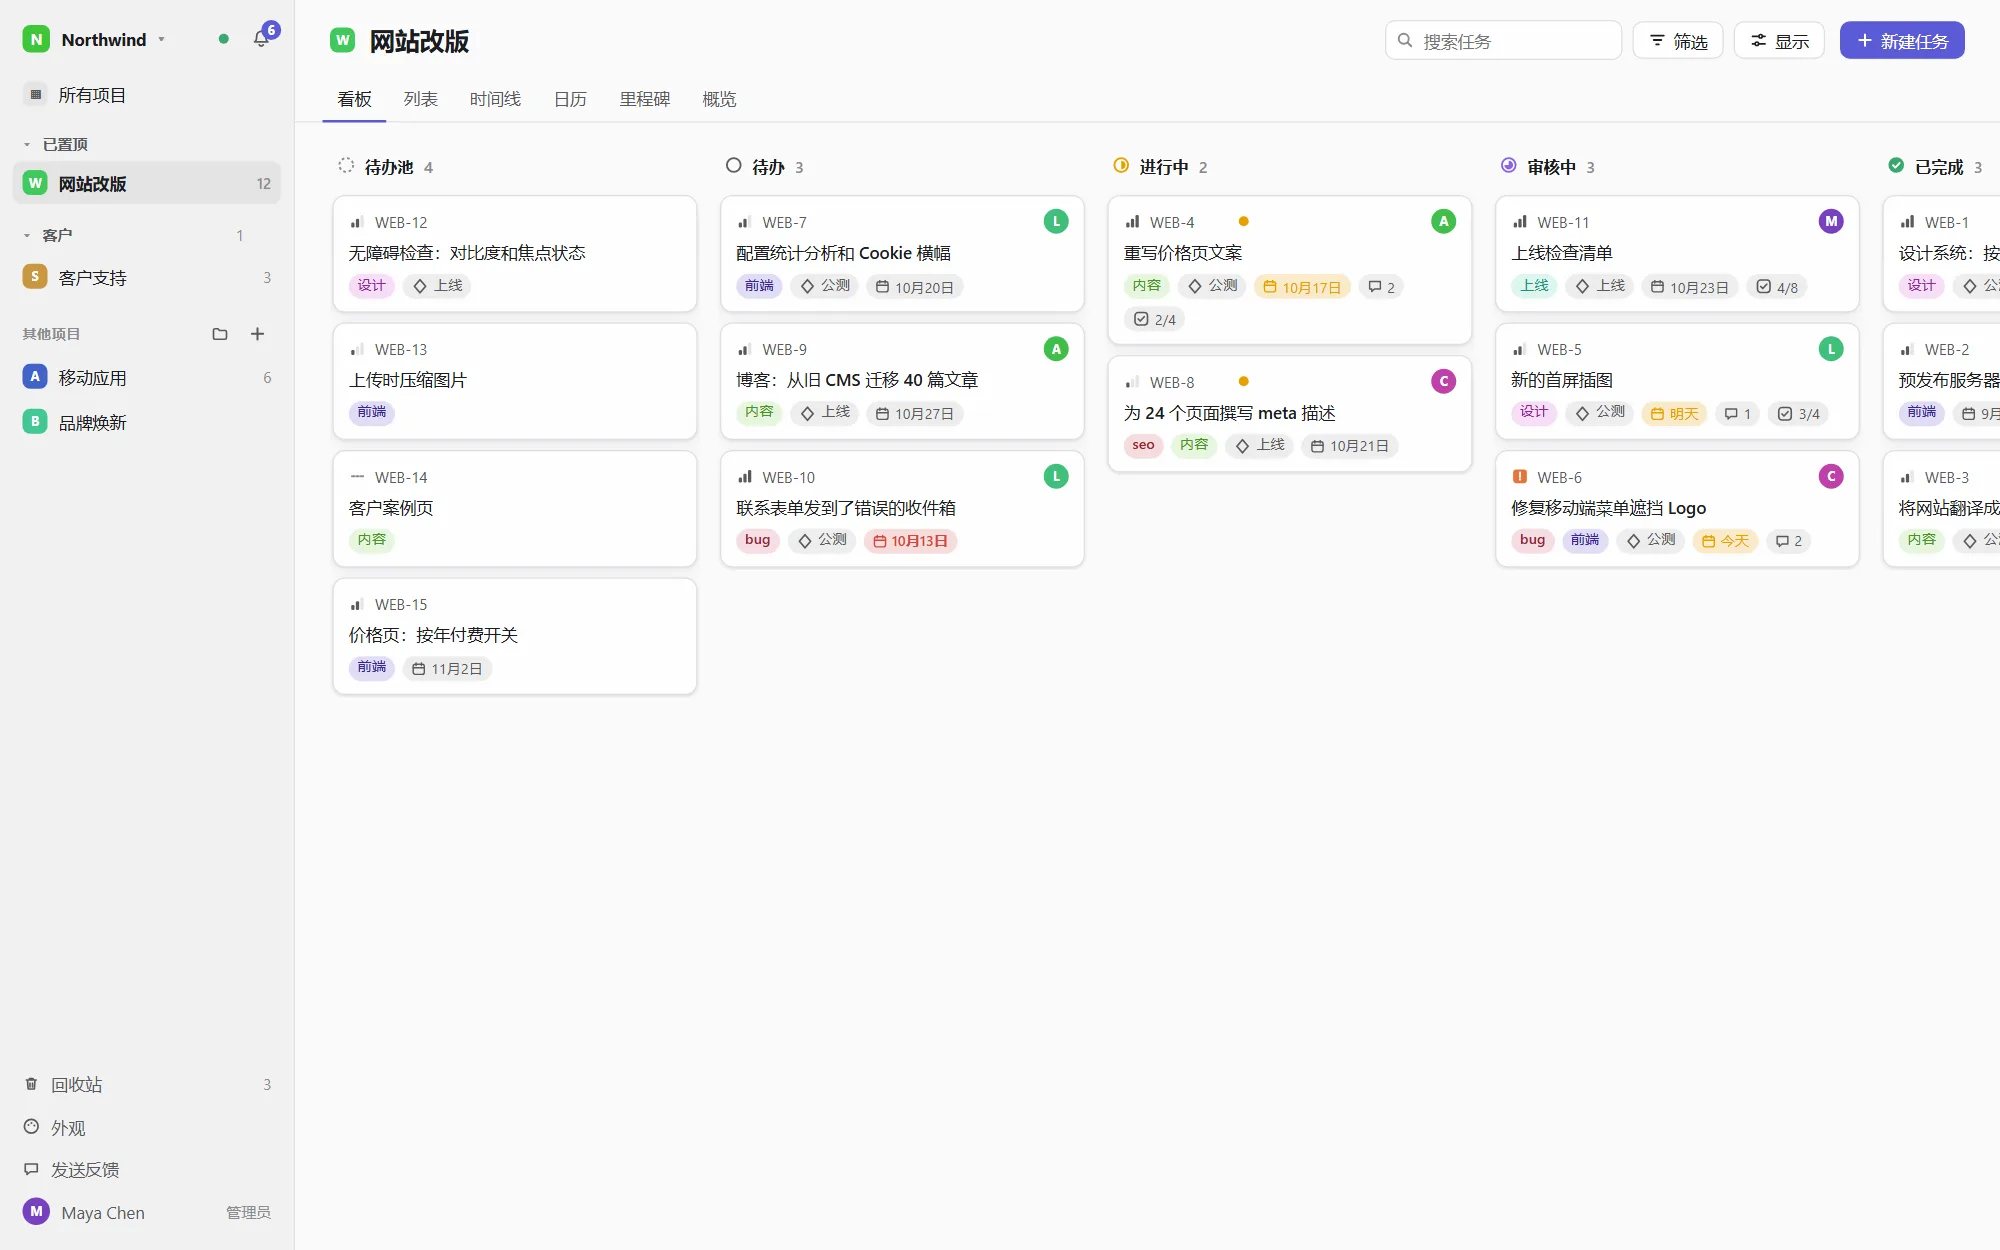The image size is (2000, 1250).
Task: Open 所有项目 in sidebar
Action: pos(147,95)
